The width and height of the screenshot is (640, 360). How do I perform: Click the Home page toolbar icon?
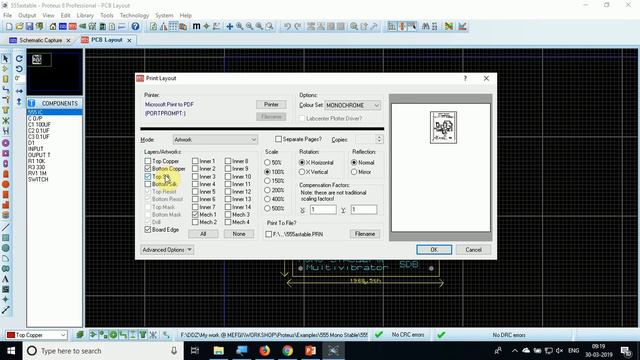[x=53, y=27]
